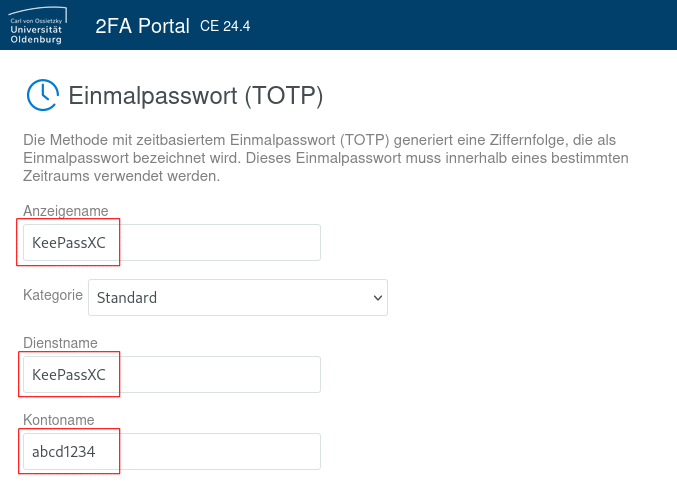Expand Kategorie using its chevron arrow
Viewport: 677px width, 485px height.
pyautogui.click(x=377, y=297)
